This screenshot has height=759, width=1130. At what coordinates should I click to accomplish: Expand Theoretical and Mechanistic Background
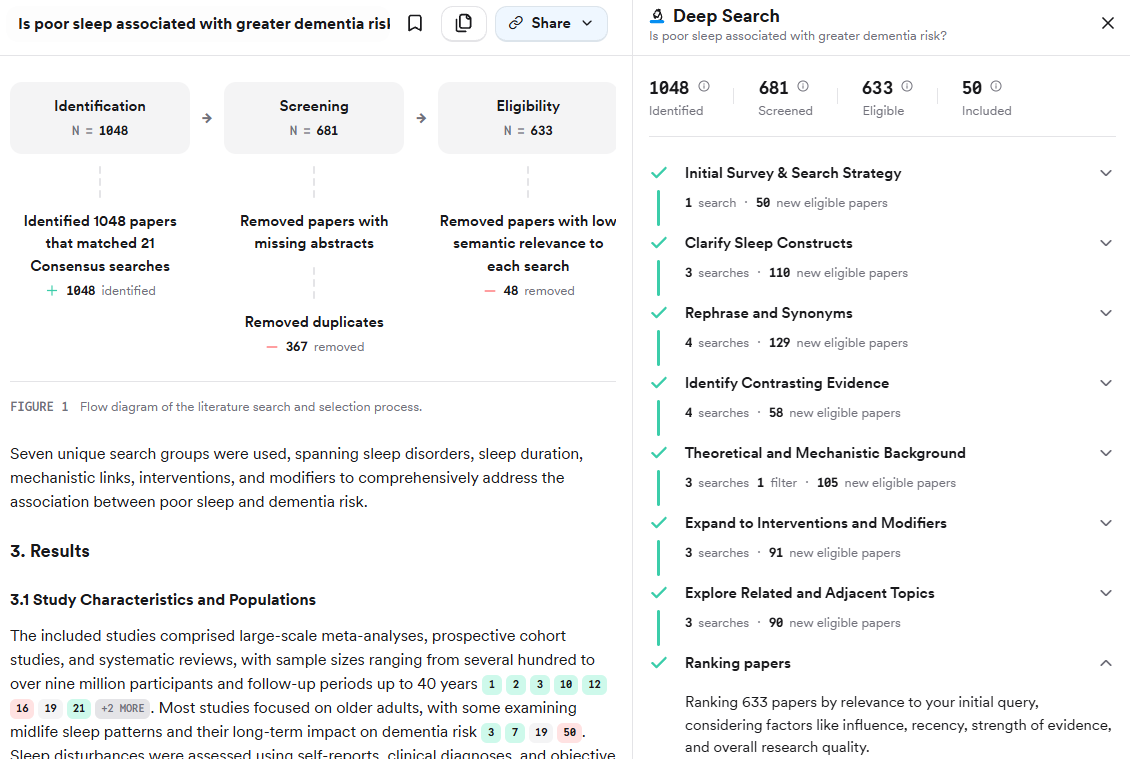[x=1105, y=453]
